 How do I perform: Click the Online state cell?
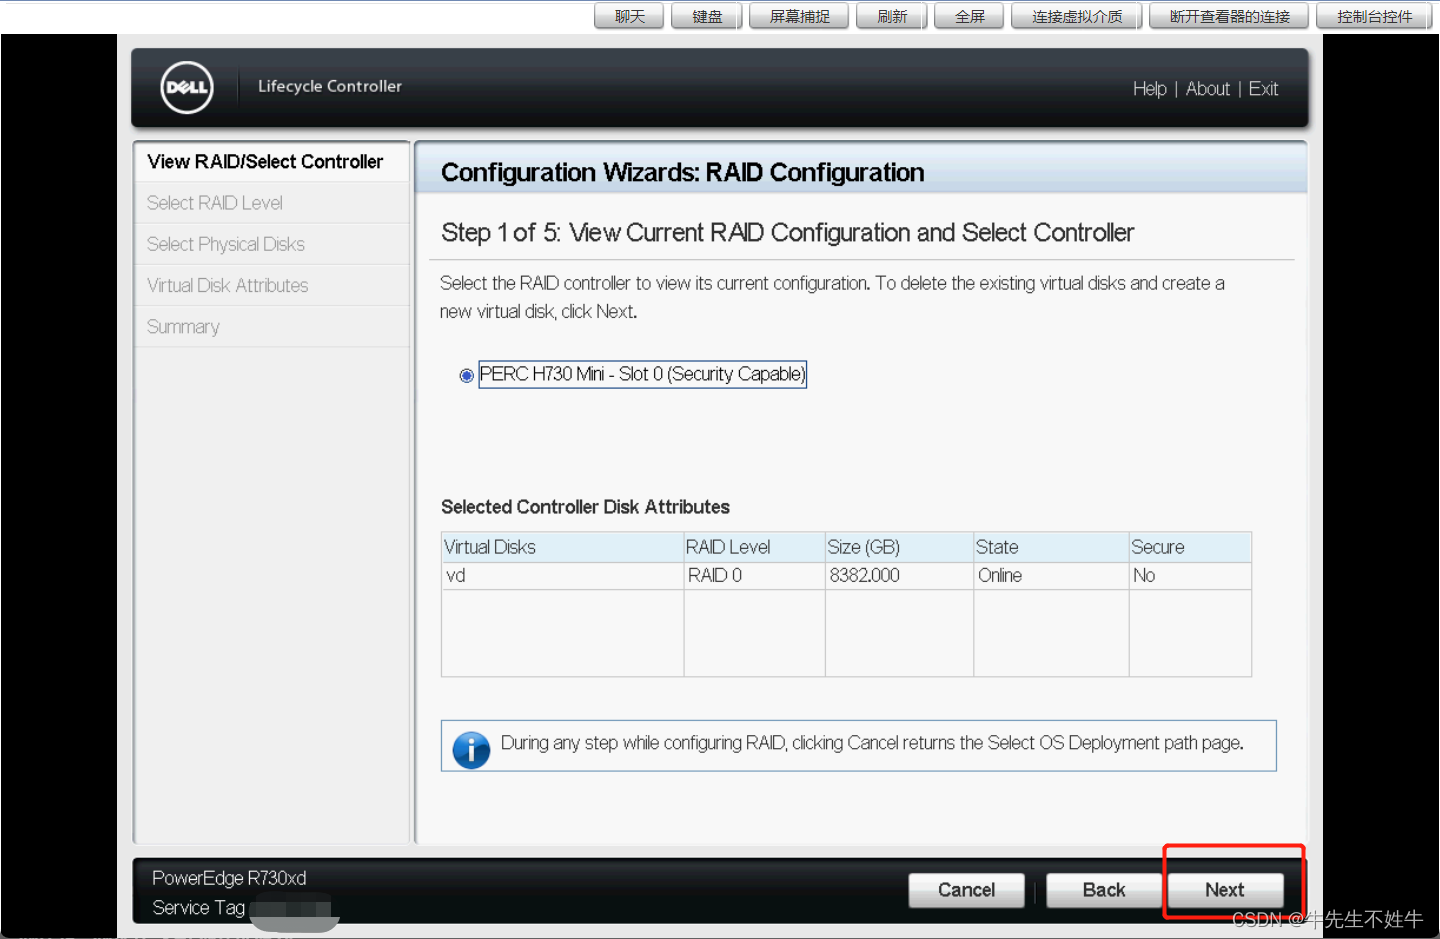tap(1051, 576)
